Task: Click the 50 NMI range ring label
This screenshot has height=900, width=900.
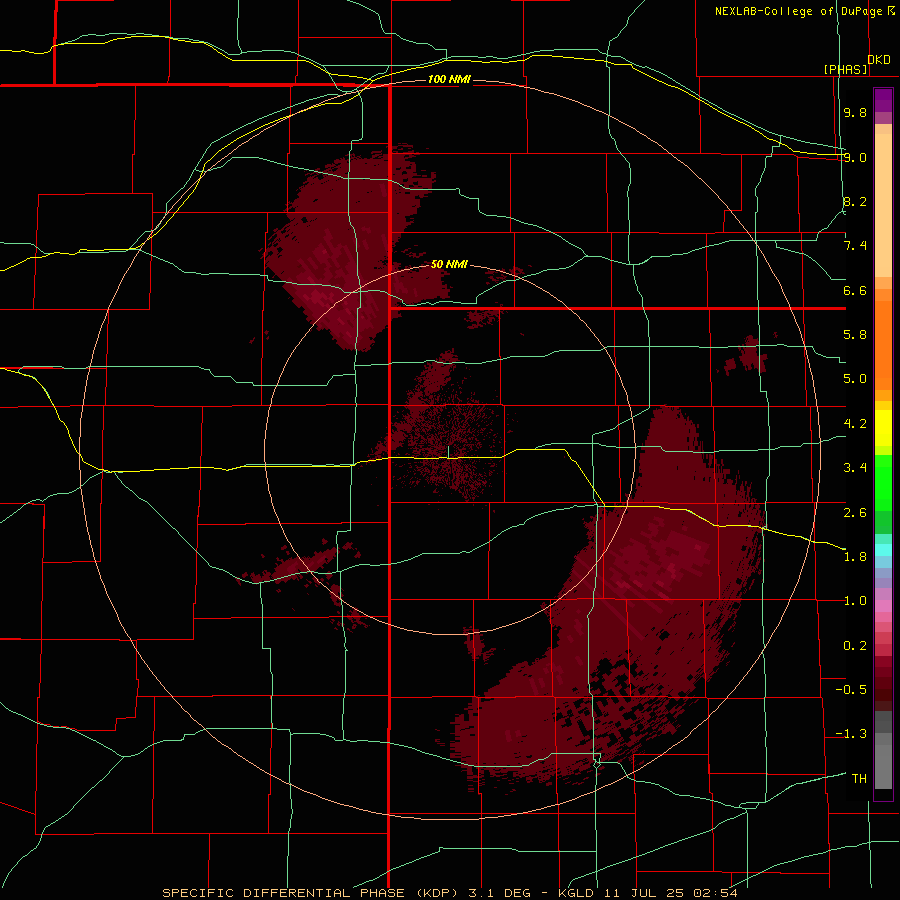Action: coord(449,264)
